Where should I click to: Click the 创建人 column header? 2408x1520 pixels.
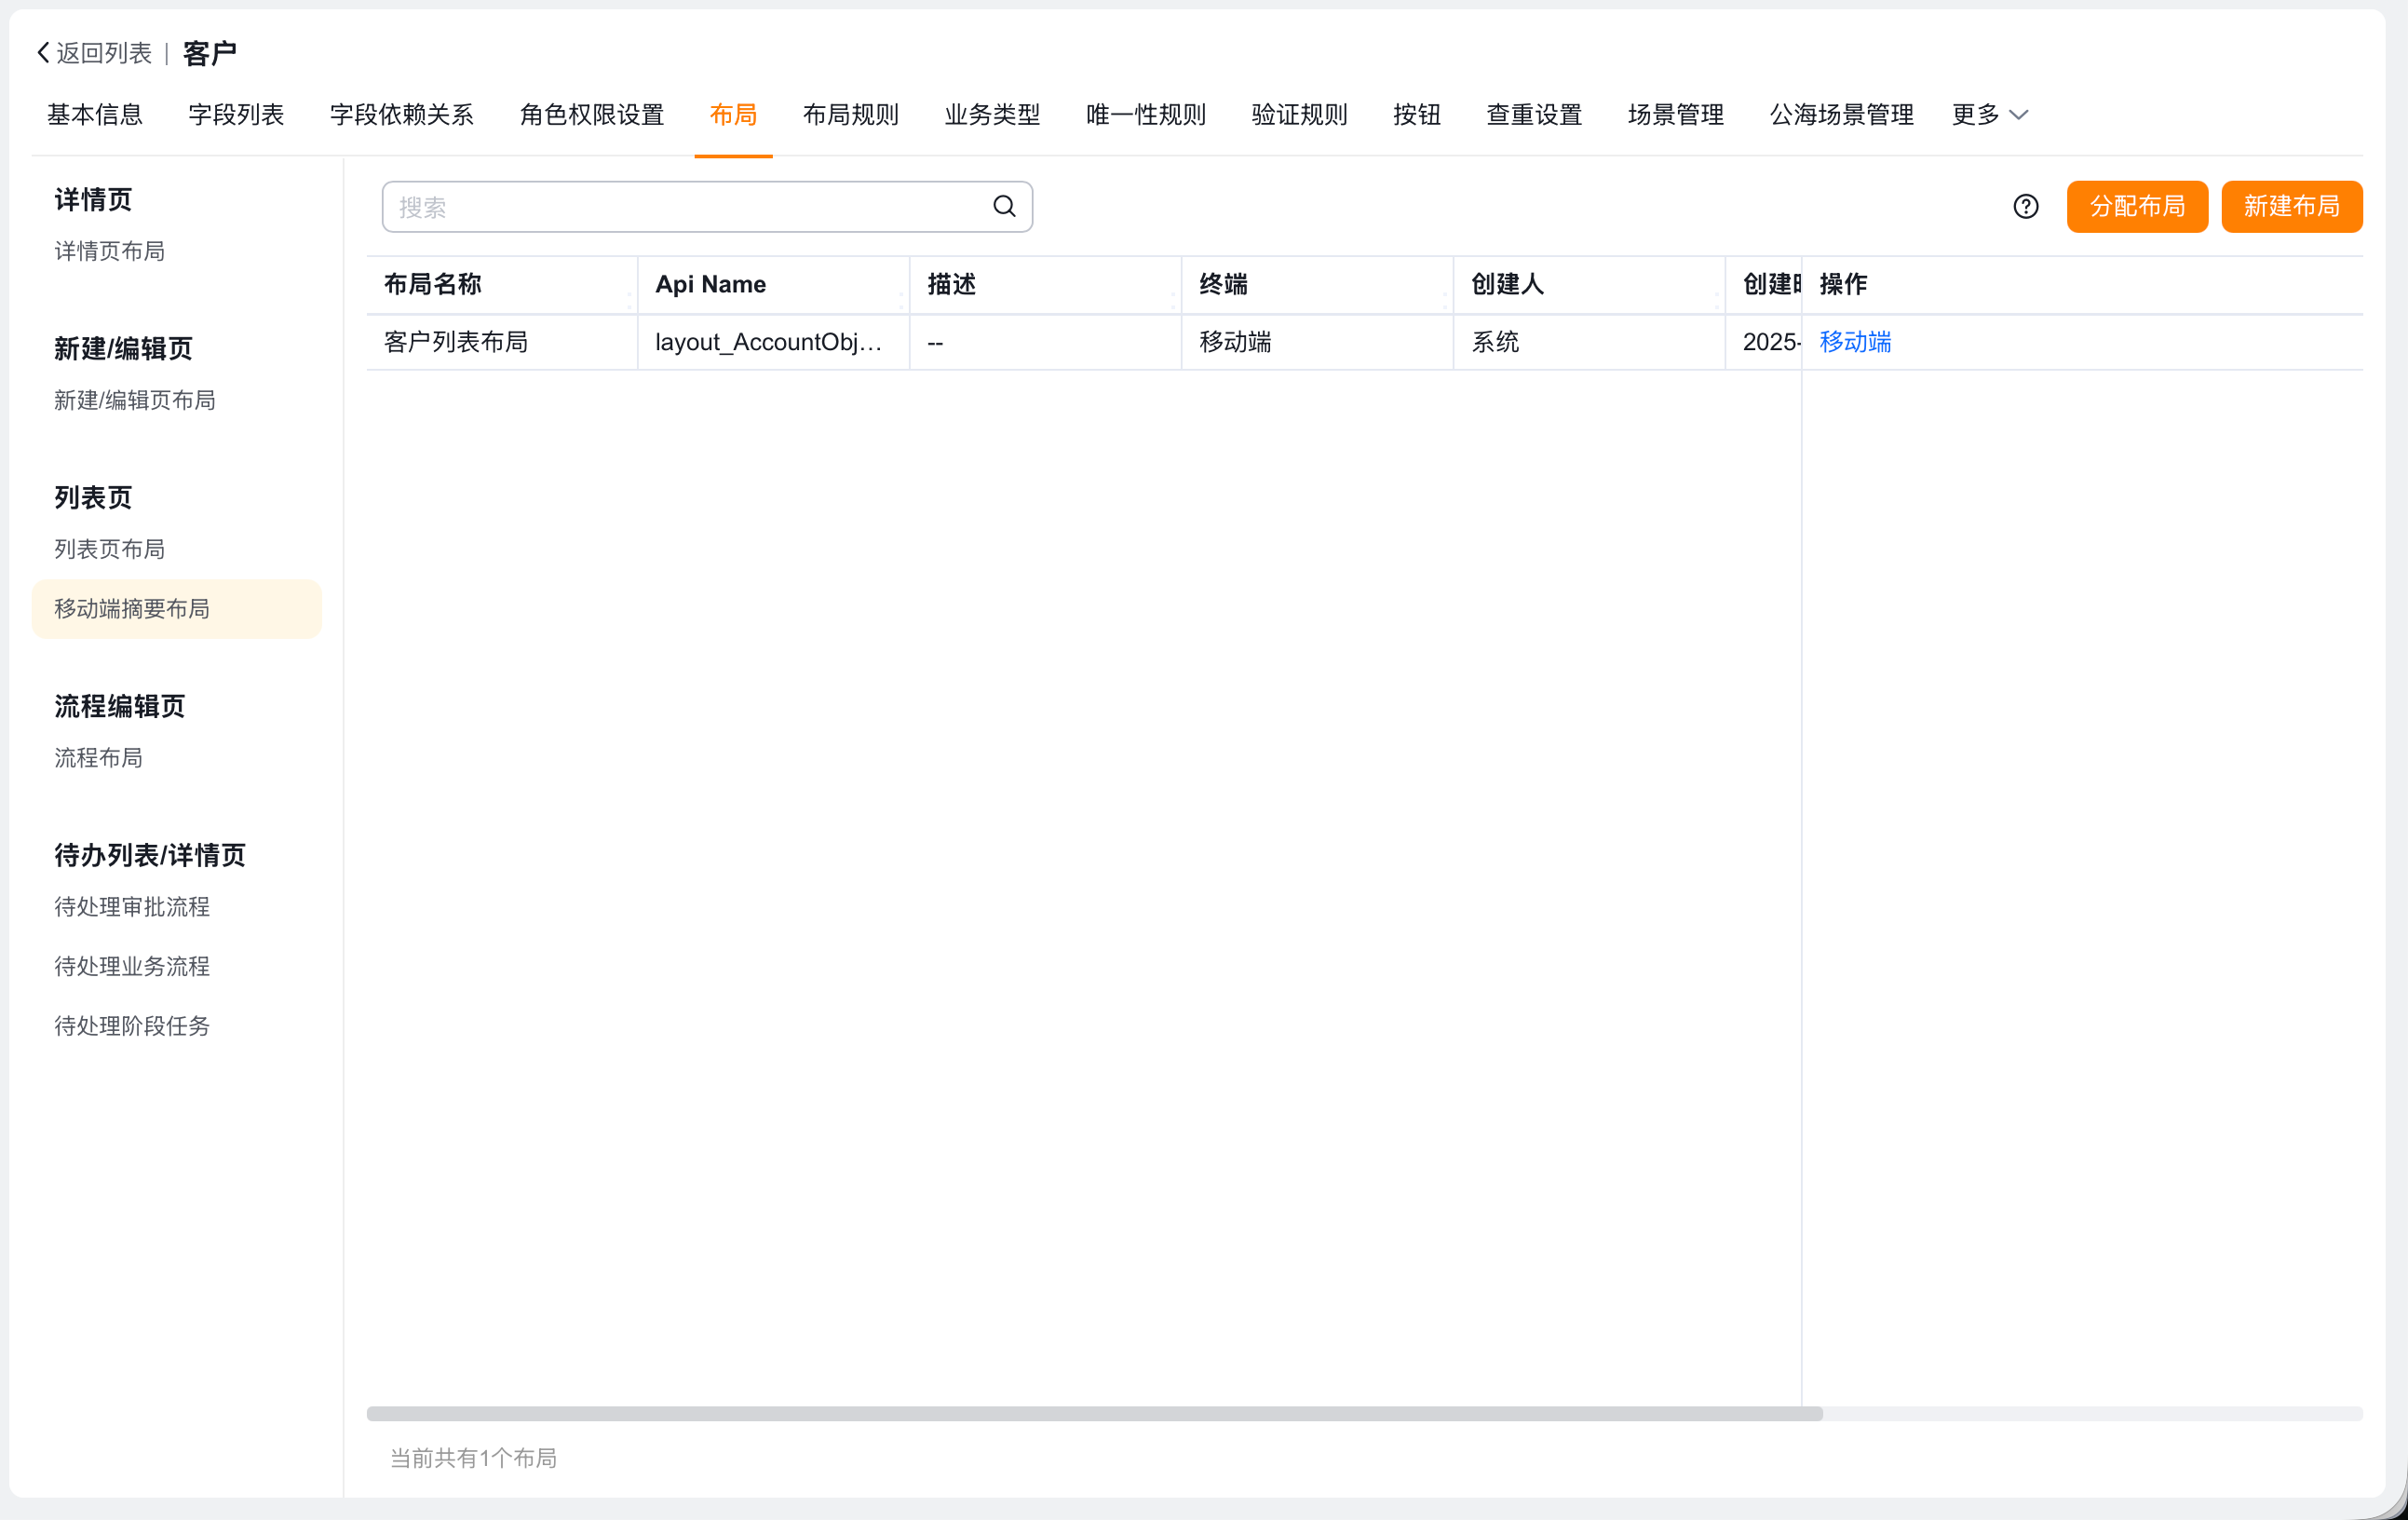pos(1589,285)
